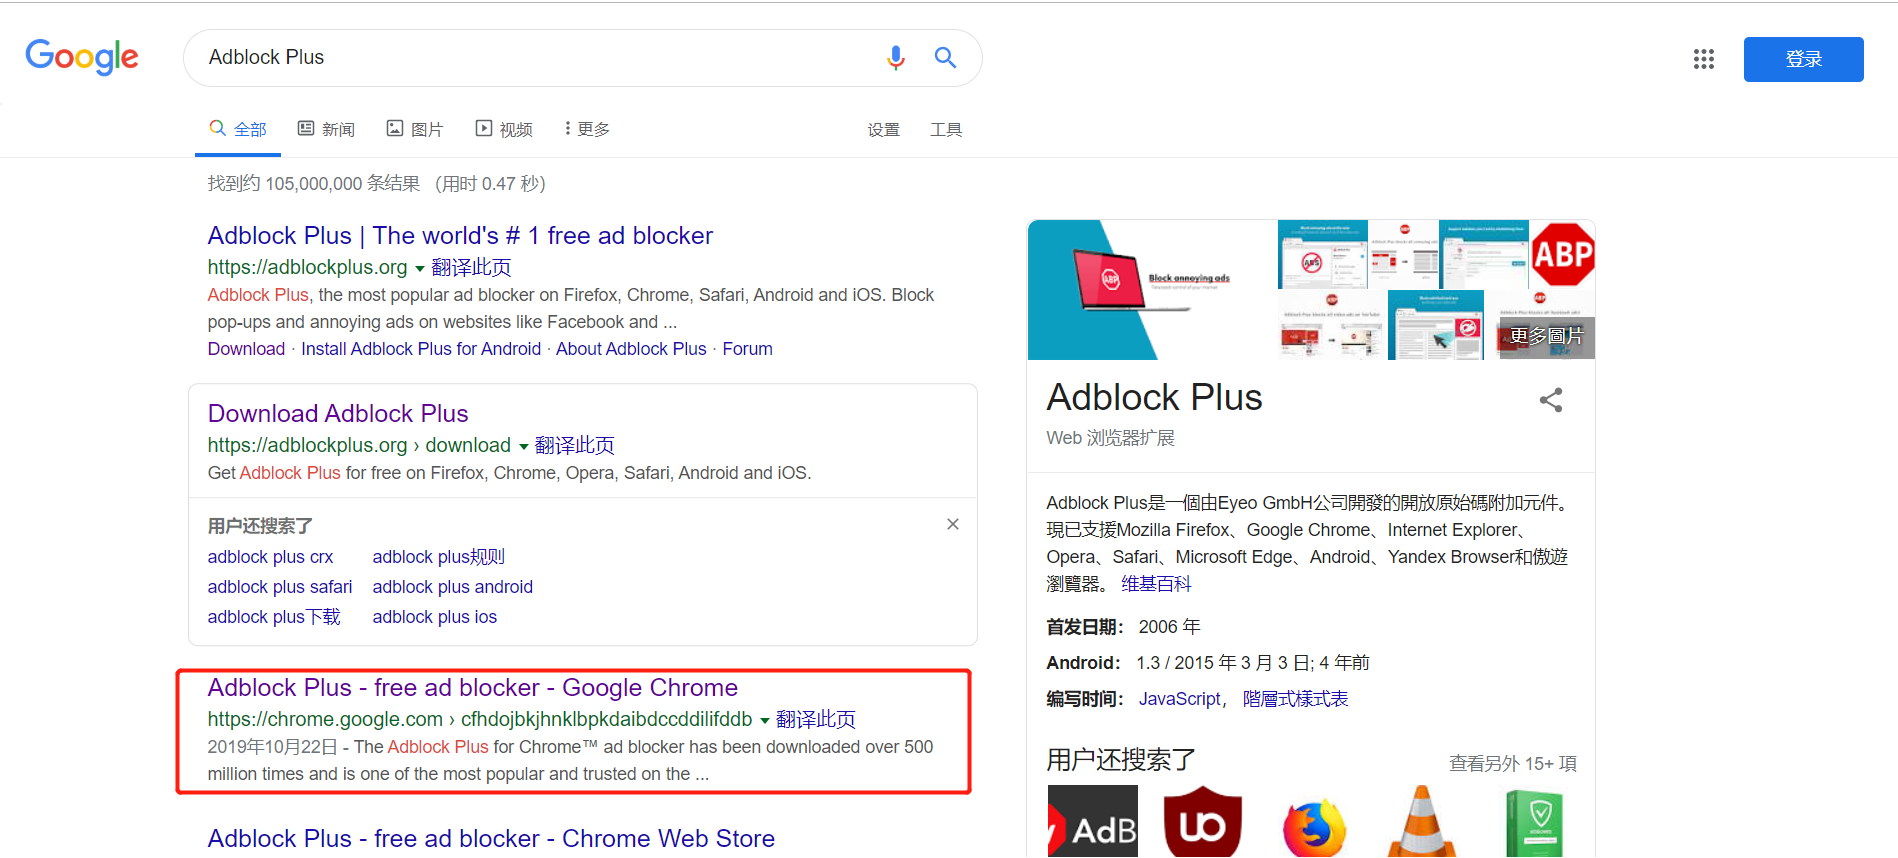Open the Install Adblock Plus for Android link
1898x858 pixels.
421,349
